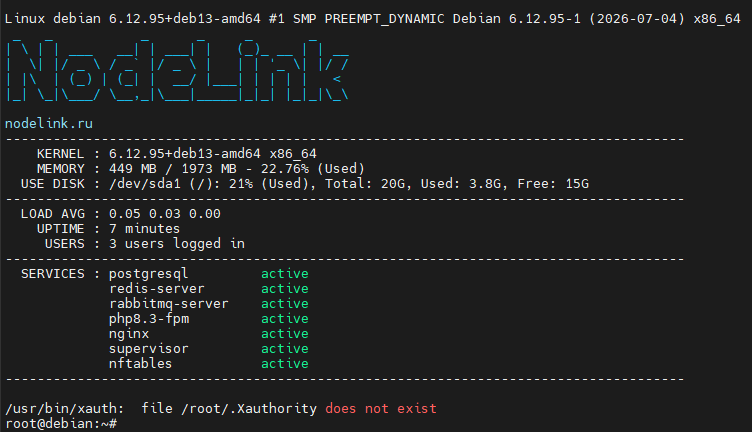Click the UPTIME value 7 minutes
Viewport: 752px width, 432px height.
(x=144, y=229)
